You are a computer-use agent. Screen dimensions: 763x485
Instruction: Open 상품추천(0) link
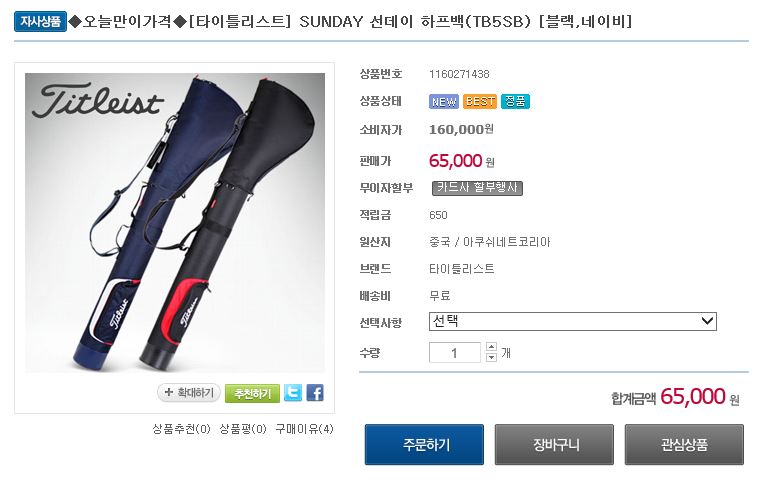[x=182, y=429]
